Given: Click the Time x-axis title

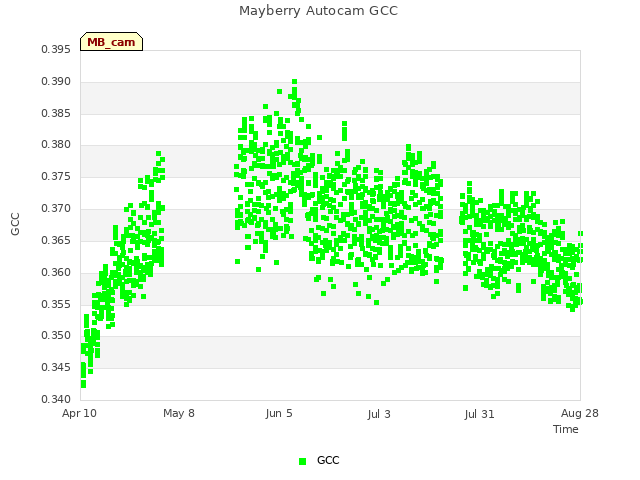Looking at the screenshot, I should pyautogui.click(x=566, y=429).
